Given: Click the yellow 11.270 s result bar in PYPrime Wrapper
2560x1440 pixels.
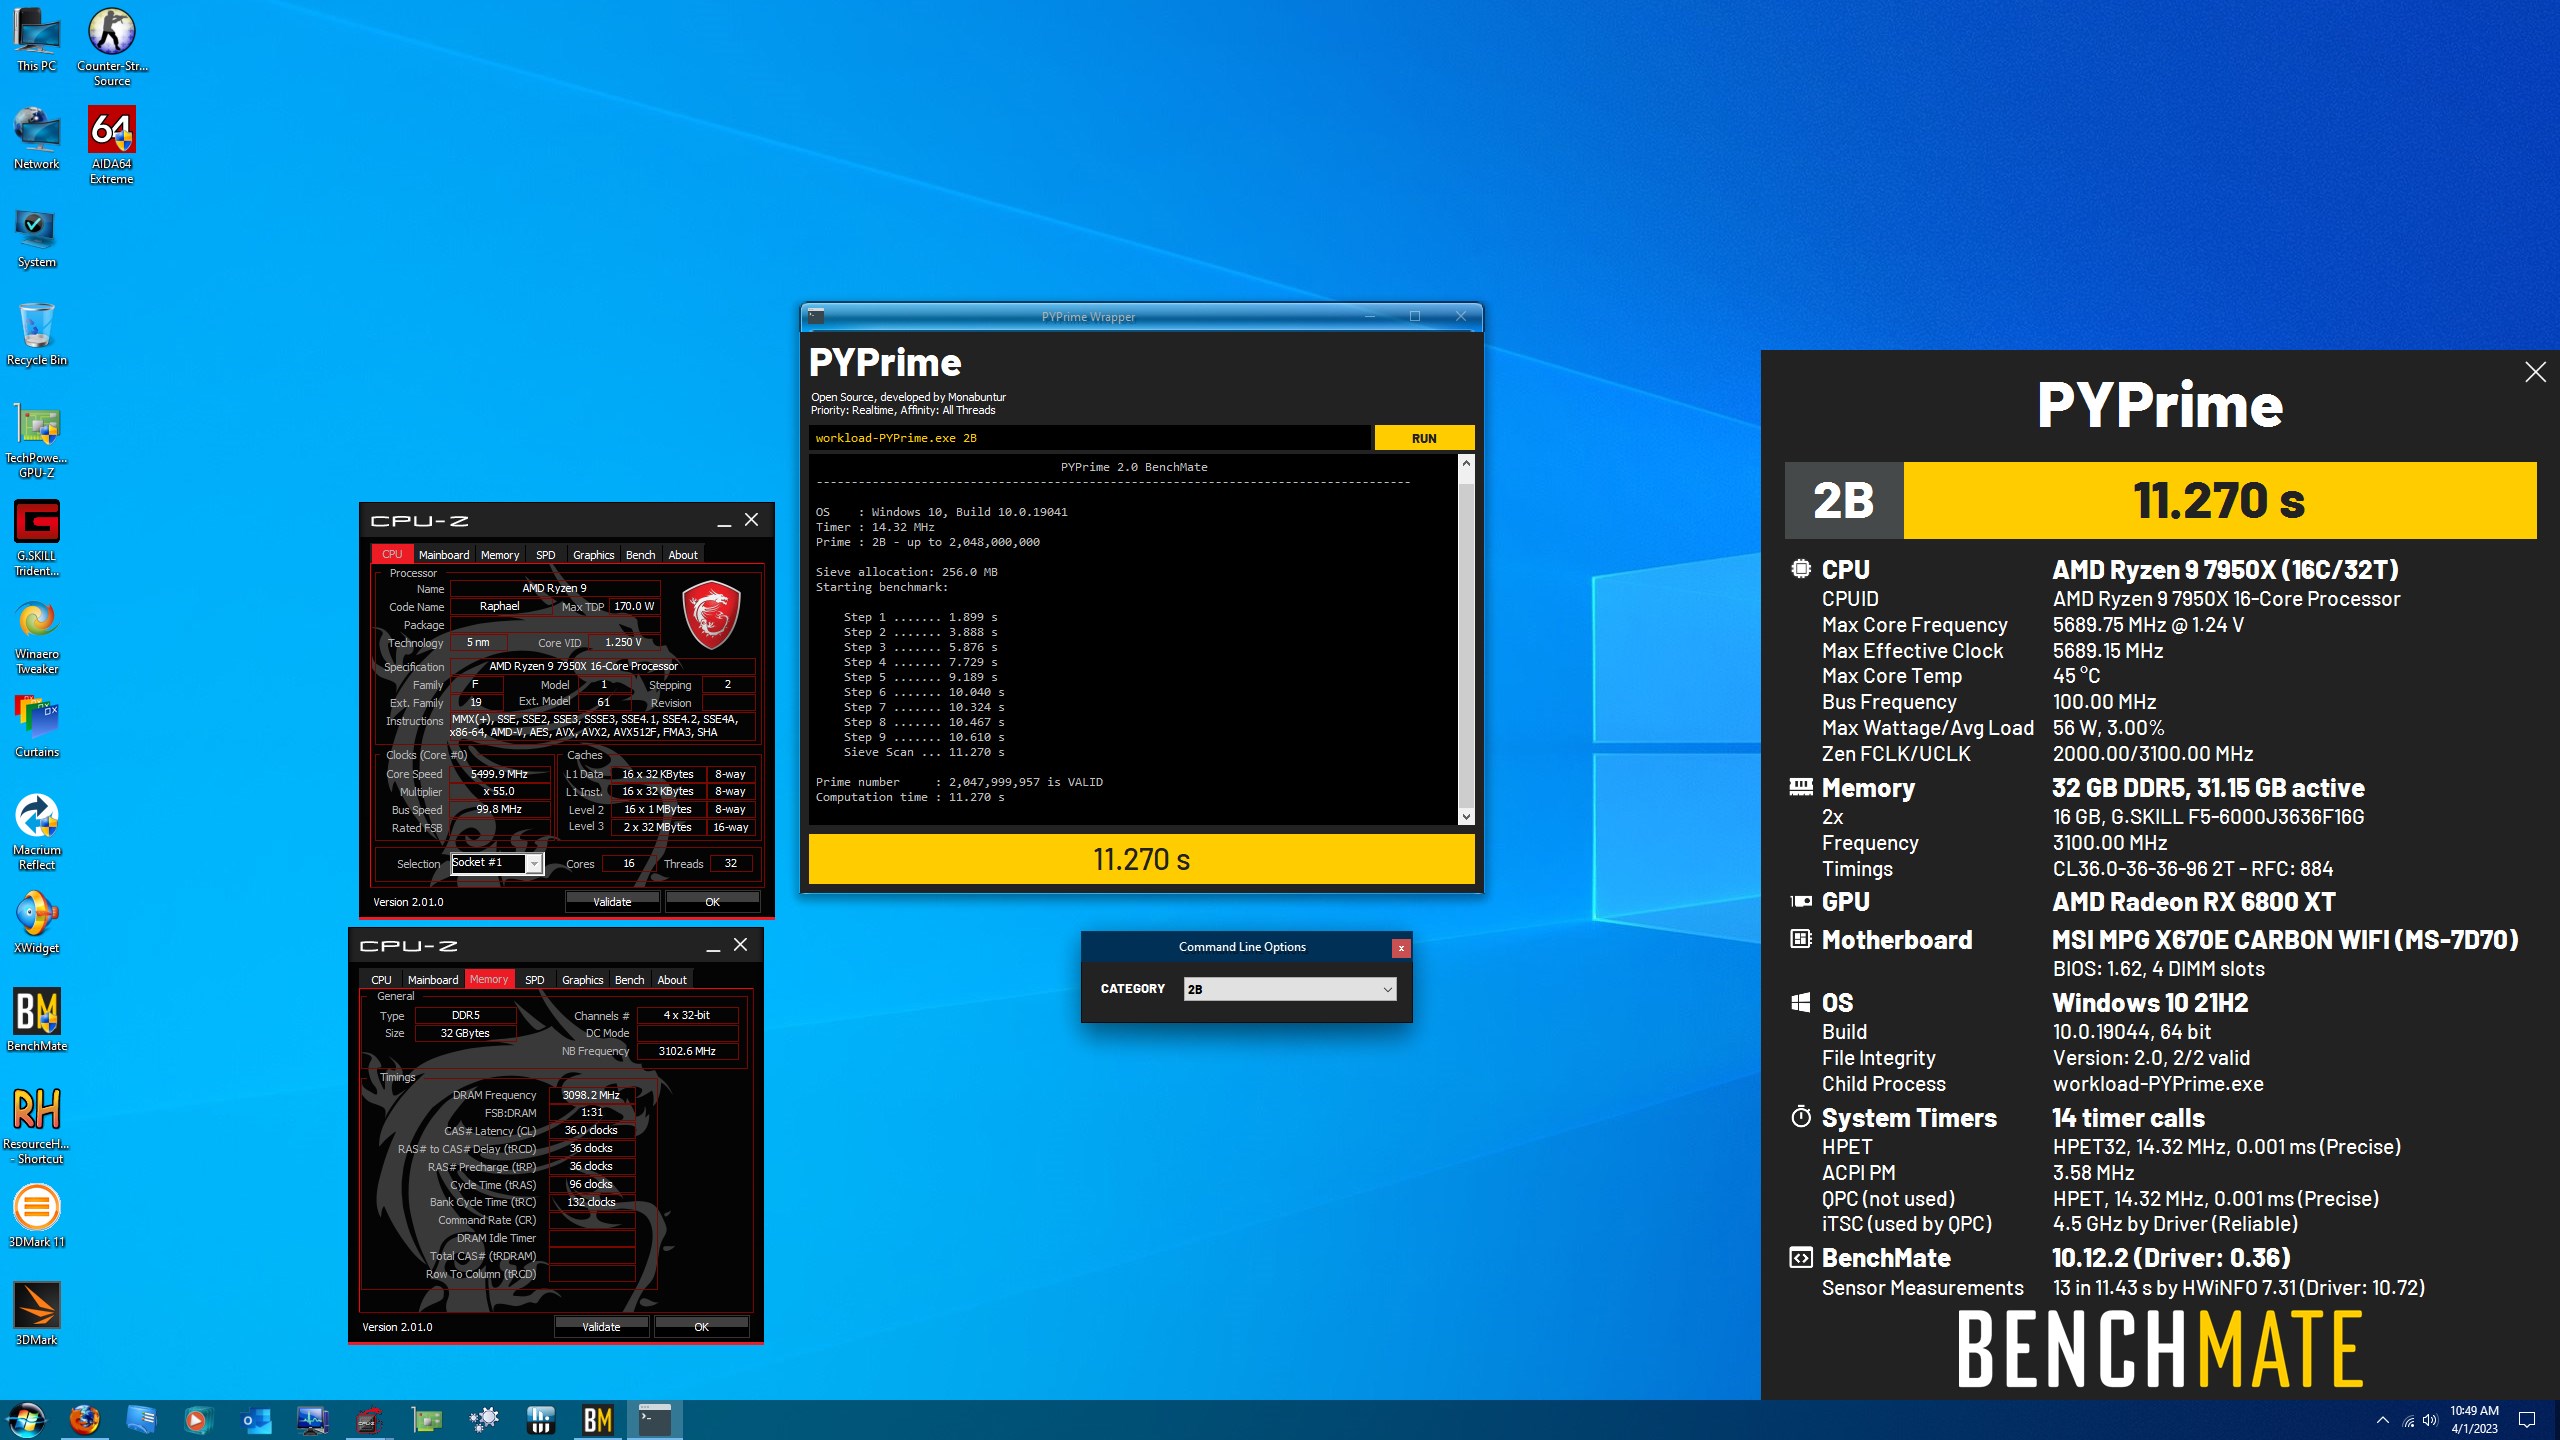Looking at the screenshot, I should point(1141,859).
